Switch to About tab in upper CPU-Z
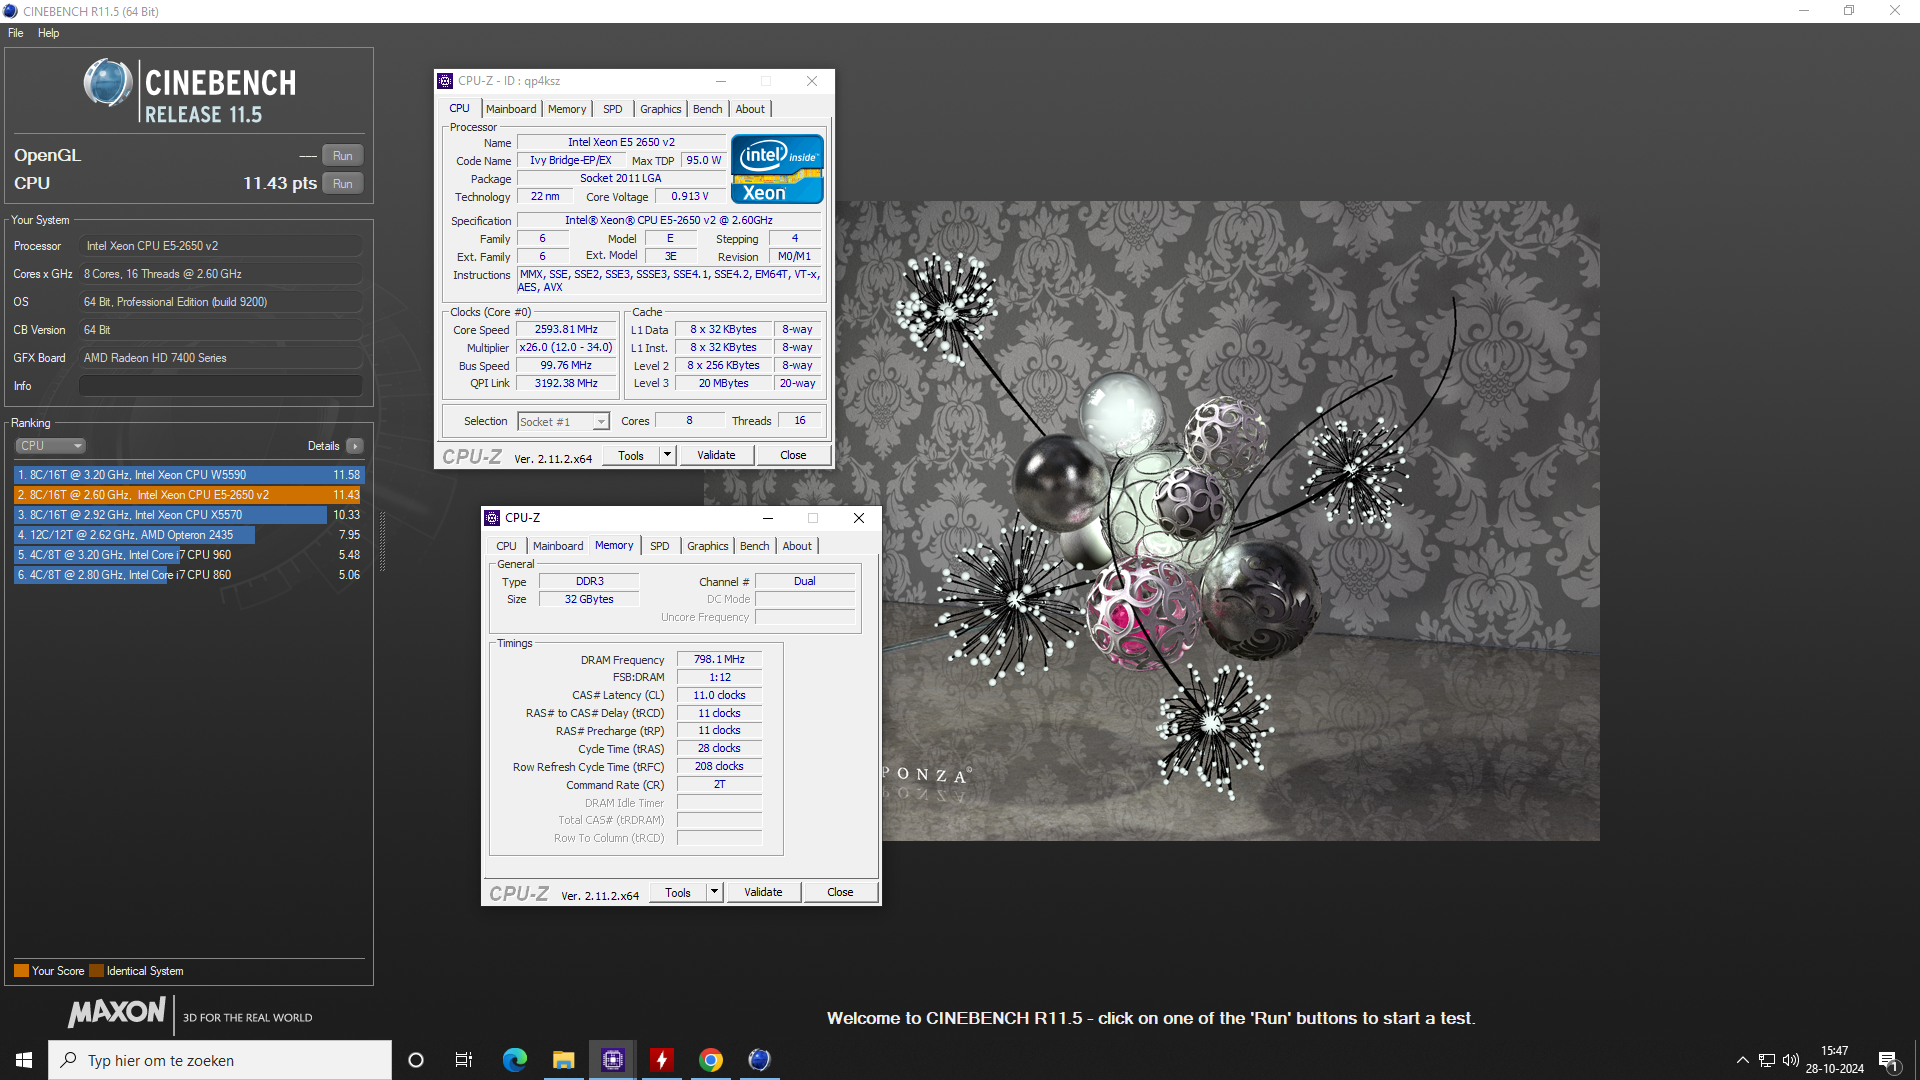 click(750, 109)
